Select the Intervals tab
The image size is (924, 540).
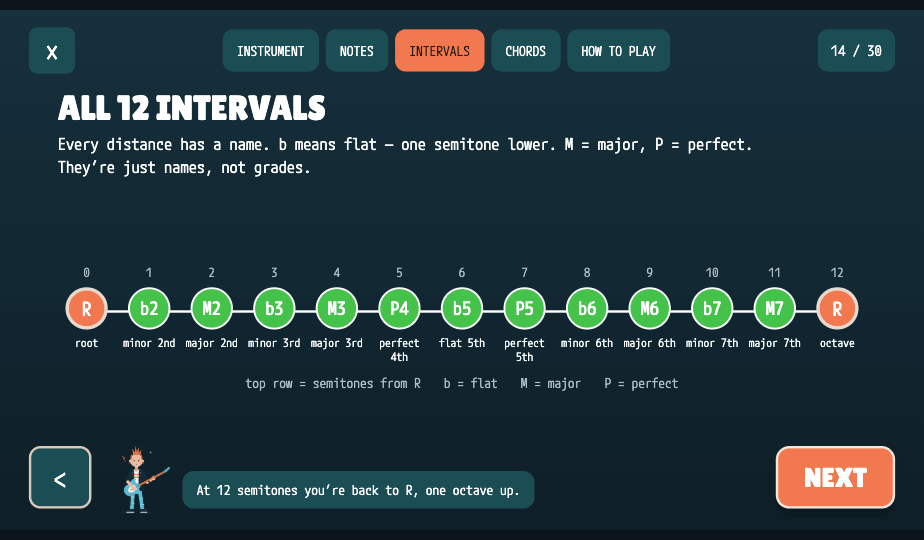[440, 51]
